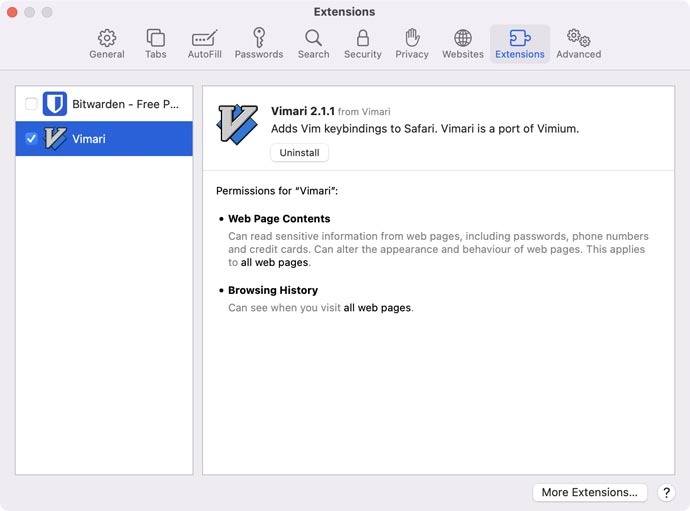
Task: Select the Passwords key icon
Action: (x=259, y=43)
